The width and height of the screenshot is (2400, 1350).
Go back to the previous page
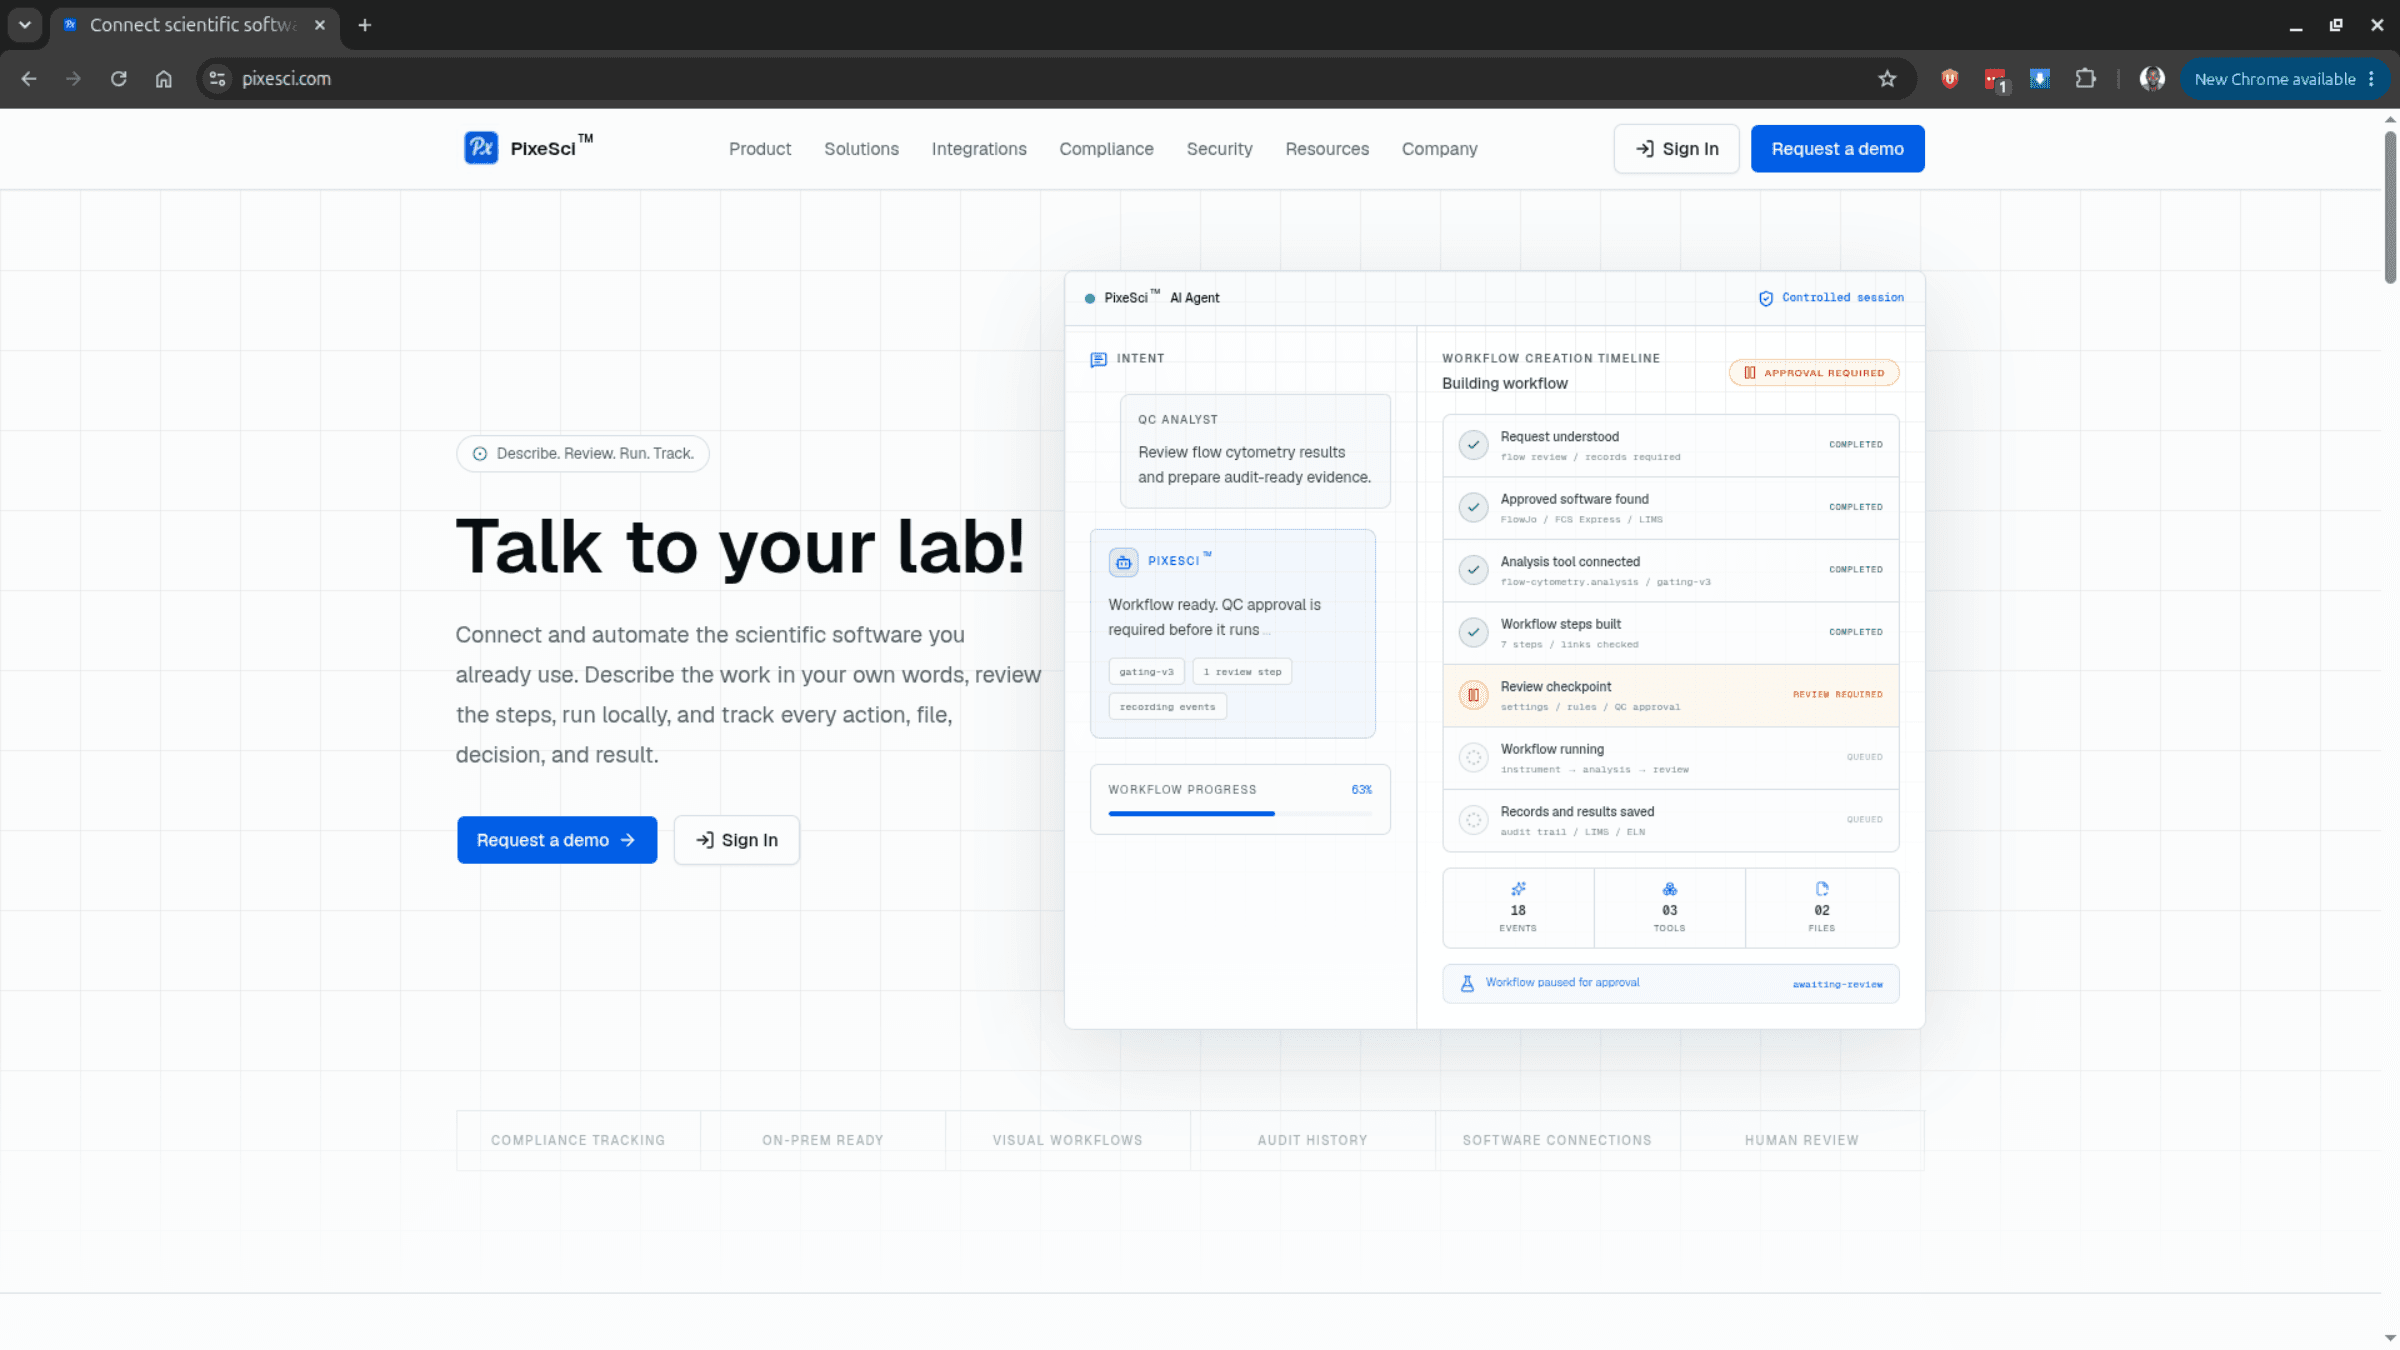coord(29,79)
